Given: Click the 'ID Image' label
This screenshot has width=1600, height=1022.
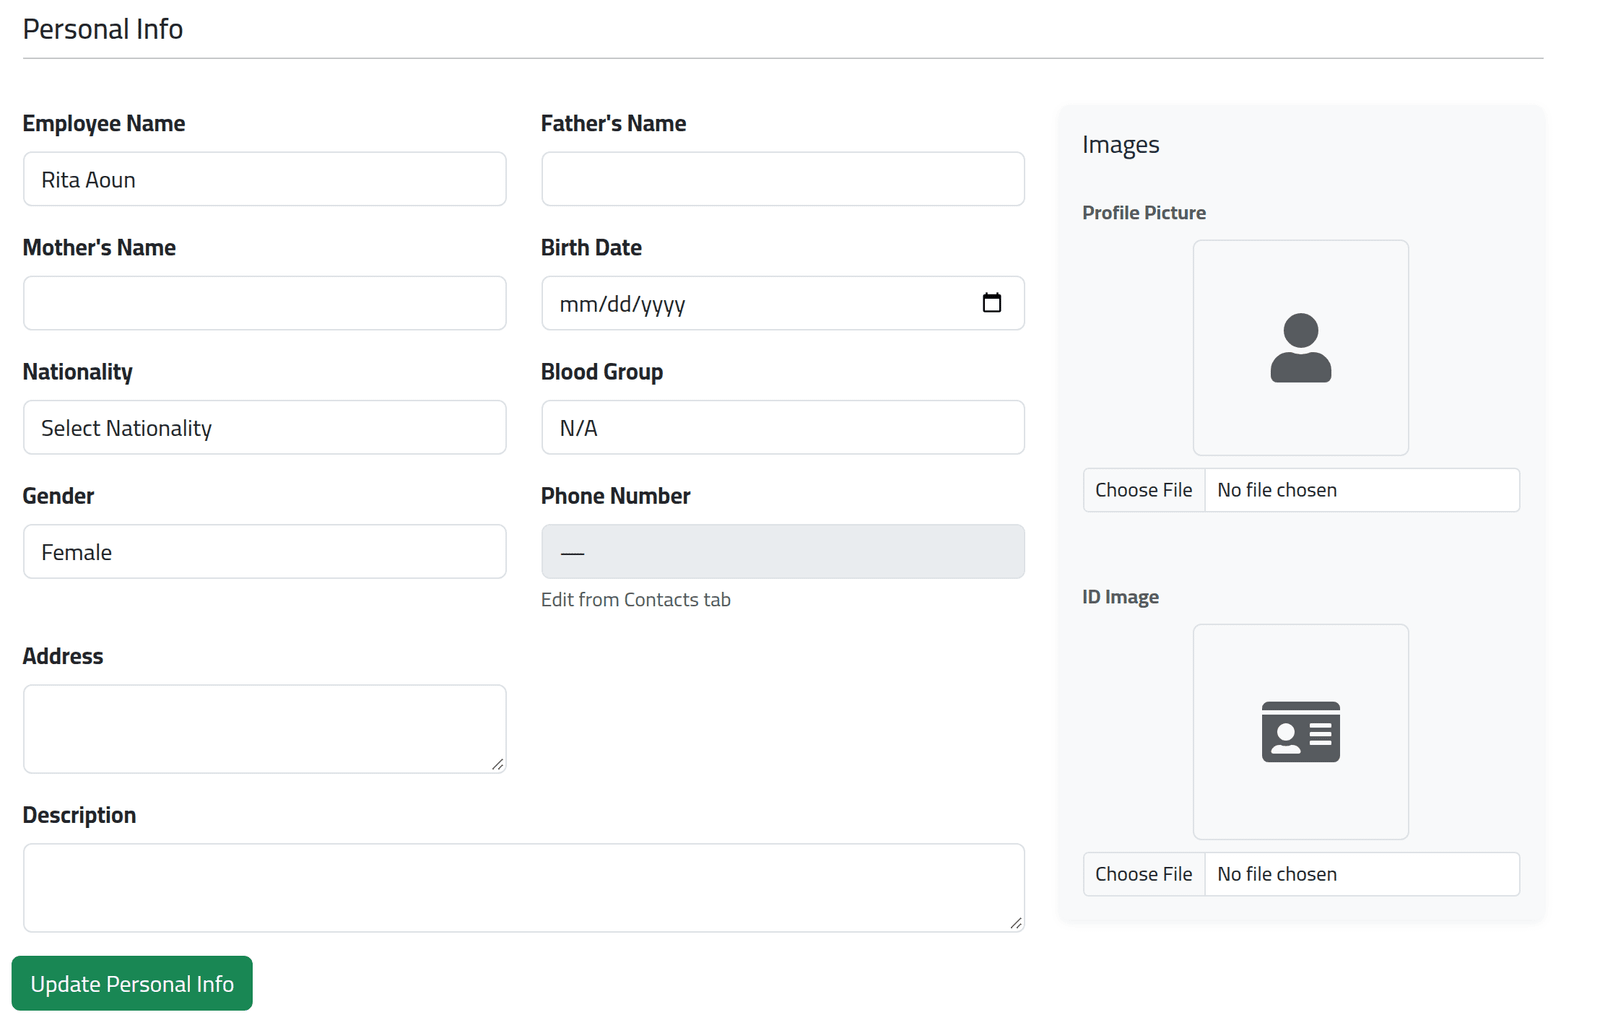Looking at the screenshot, I should pos(1121,597).
